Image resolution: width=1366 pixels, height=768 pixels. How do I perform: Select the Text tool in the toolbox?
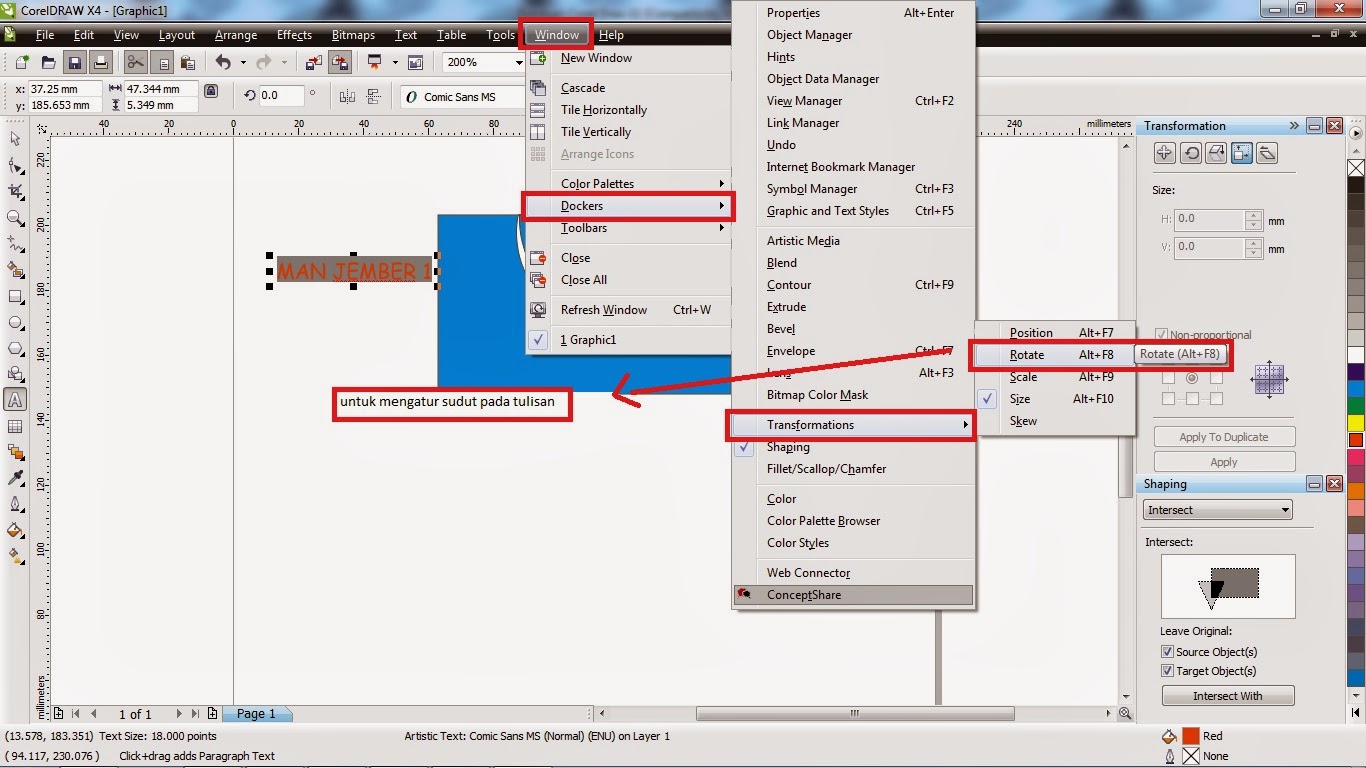pyautogui.click(x=15, y=400)
